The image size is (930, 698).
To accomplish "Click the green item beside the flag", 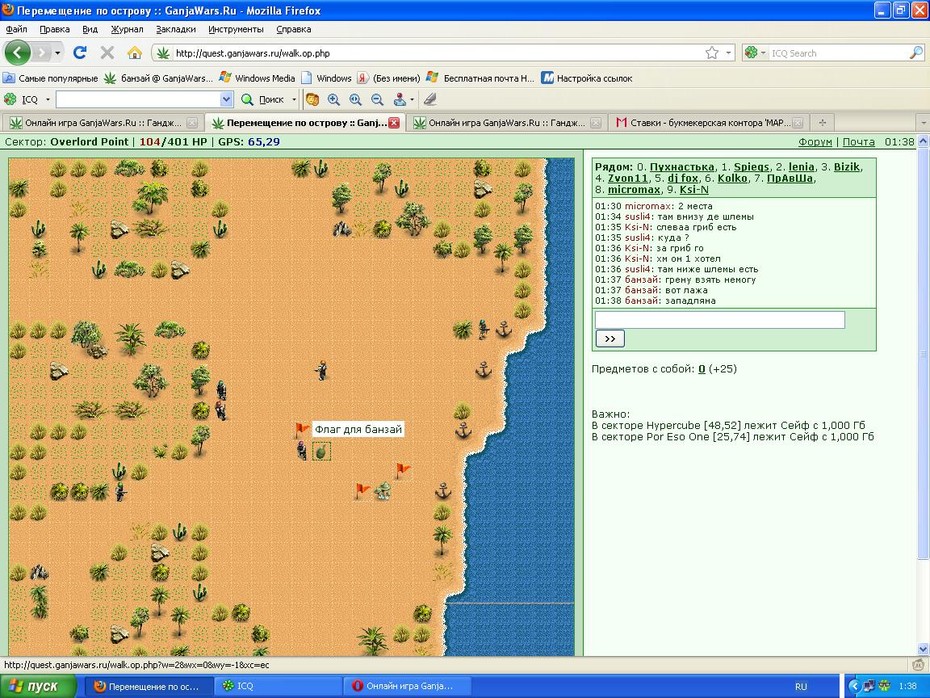I will [321, 452].
